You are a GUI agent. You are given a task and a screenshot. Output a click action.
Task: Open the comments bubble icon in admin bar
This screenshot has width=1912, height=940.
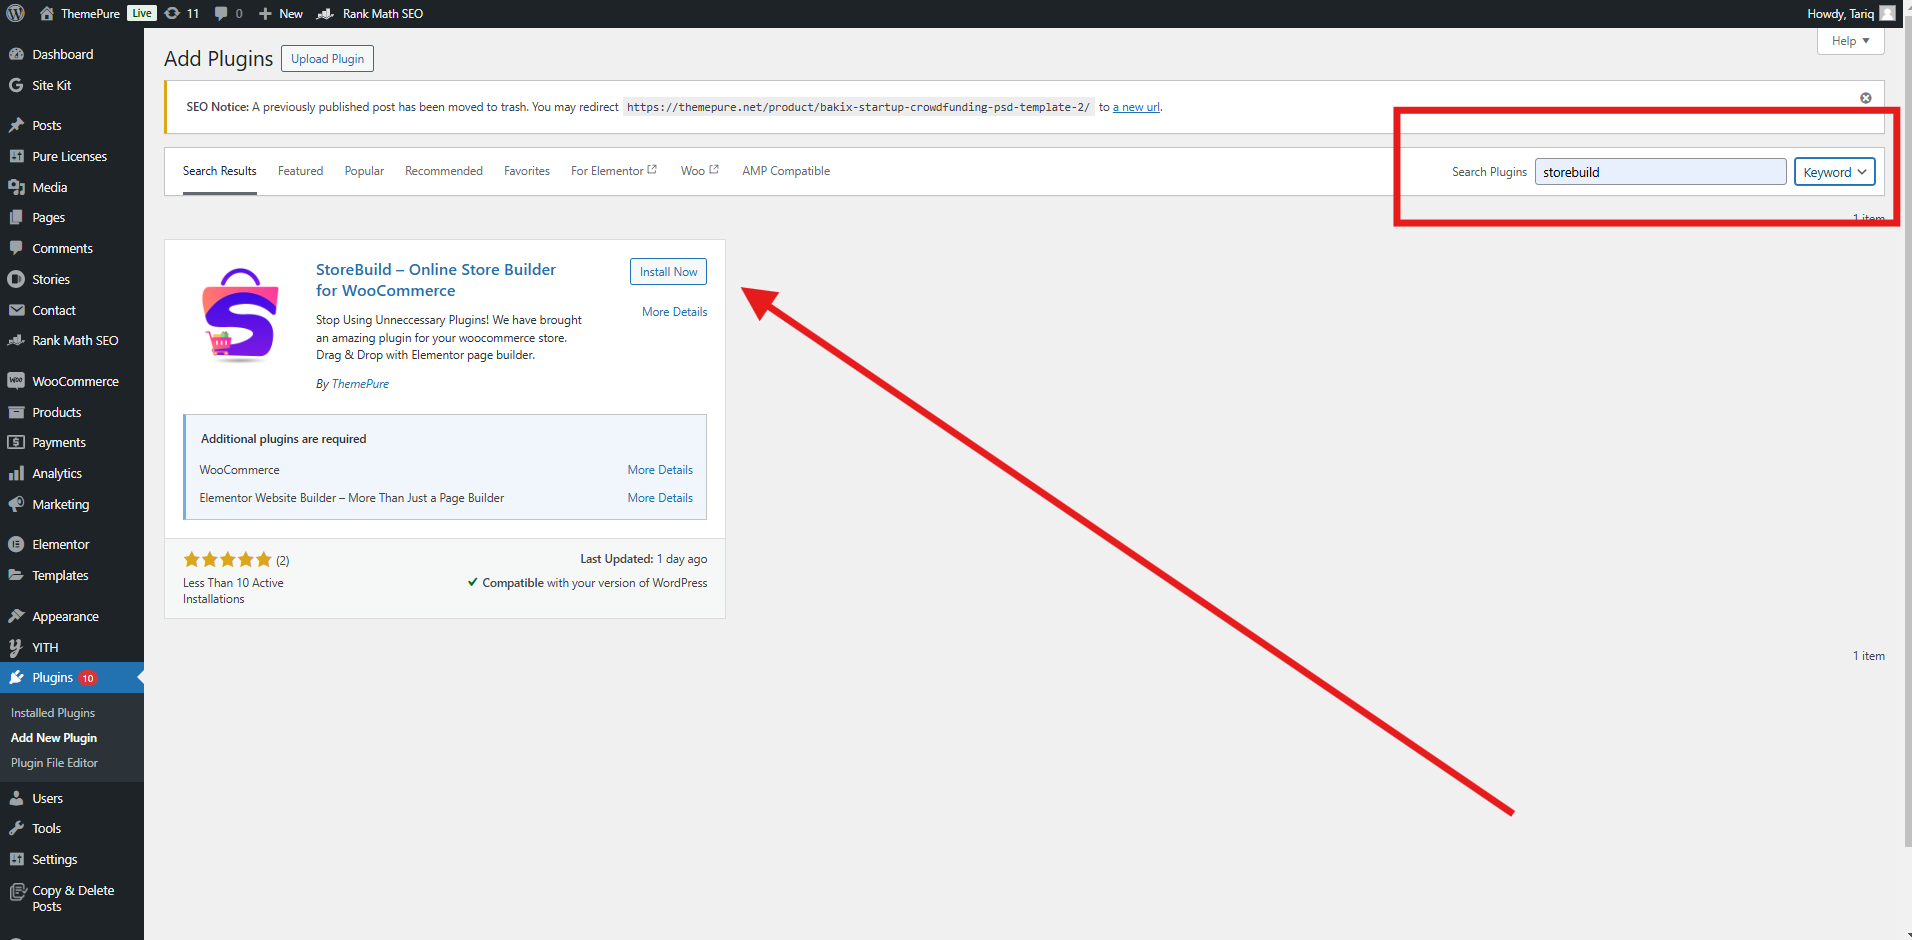tap(221, 13)
